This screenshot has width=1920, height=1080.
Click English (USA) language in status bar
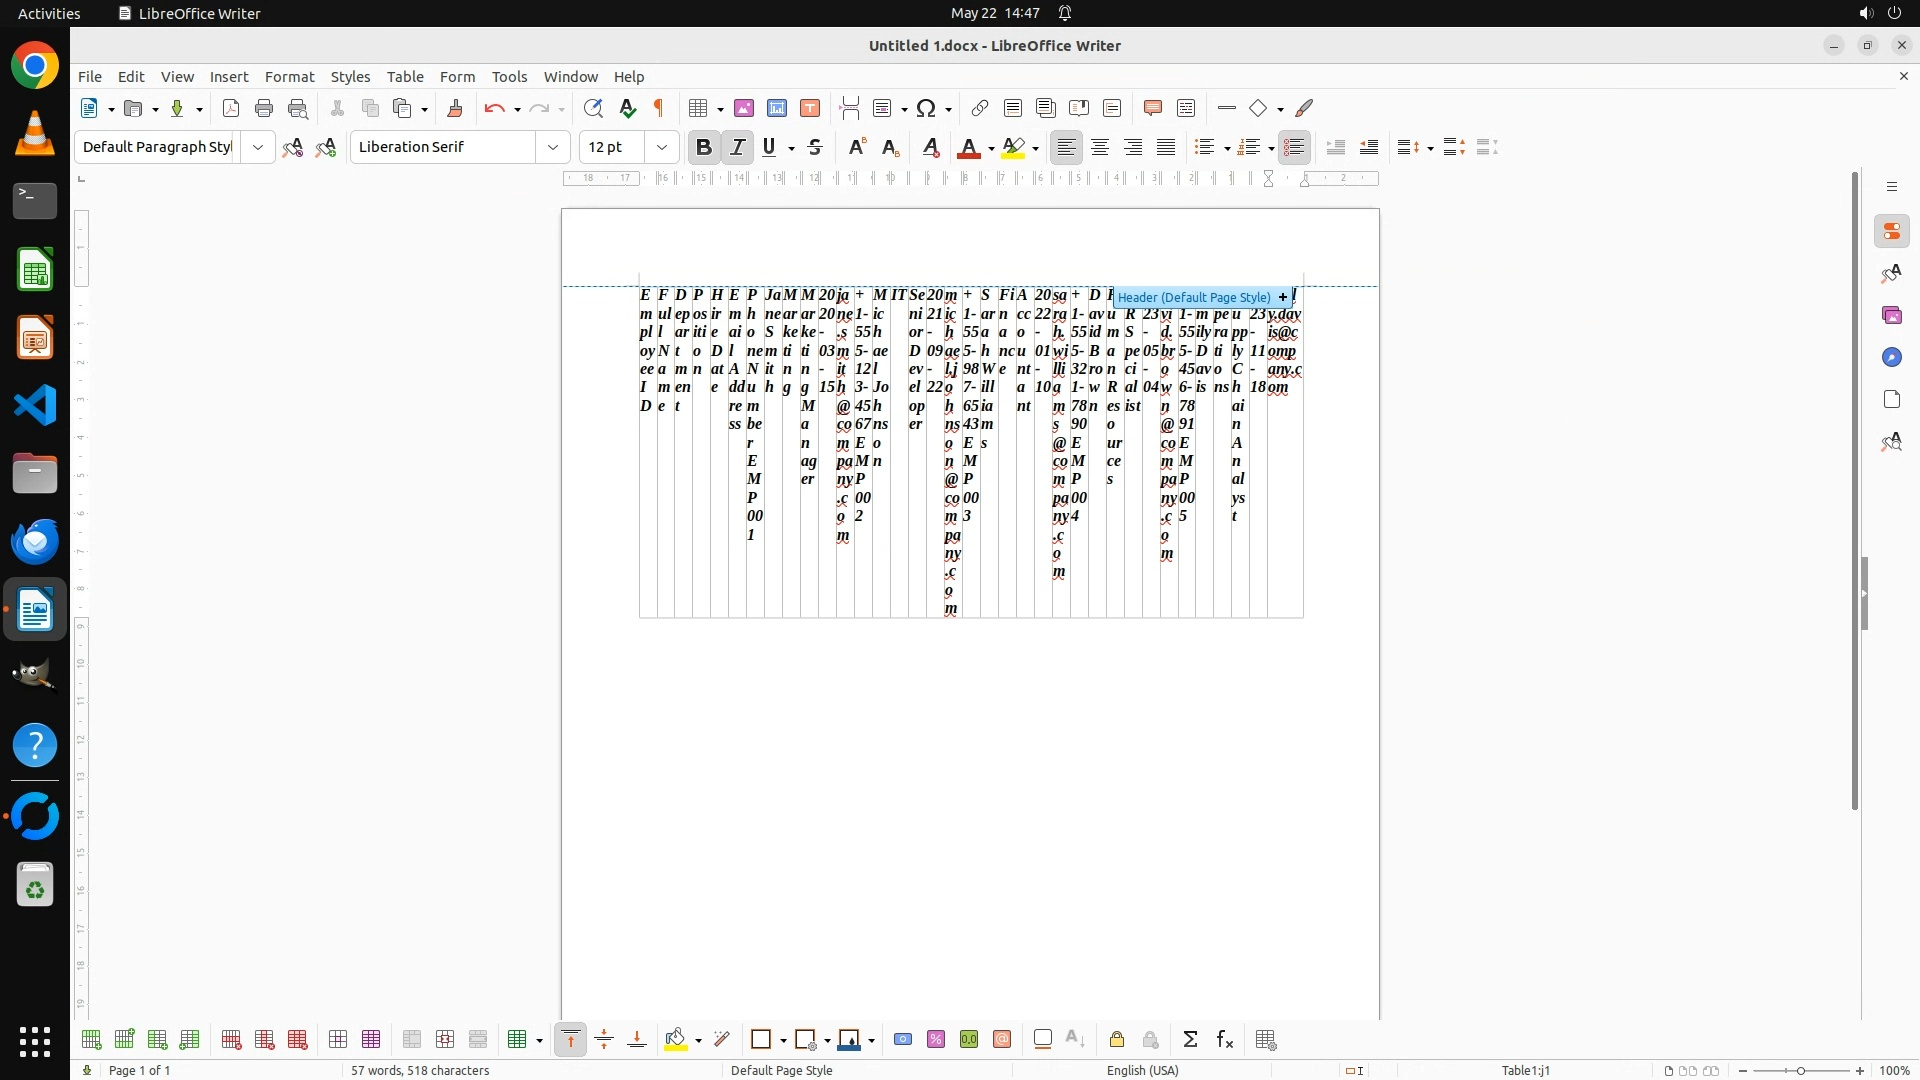coord(1142,1070)
